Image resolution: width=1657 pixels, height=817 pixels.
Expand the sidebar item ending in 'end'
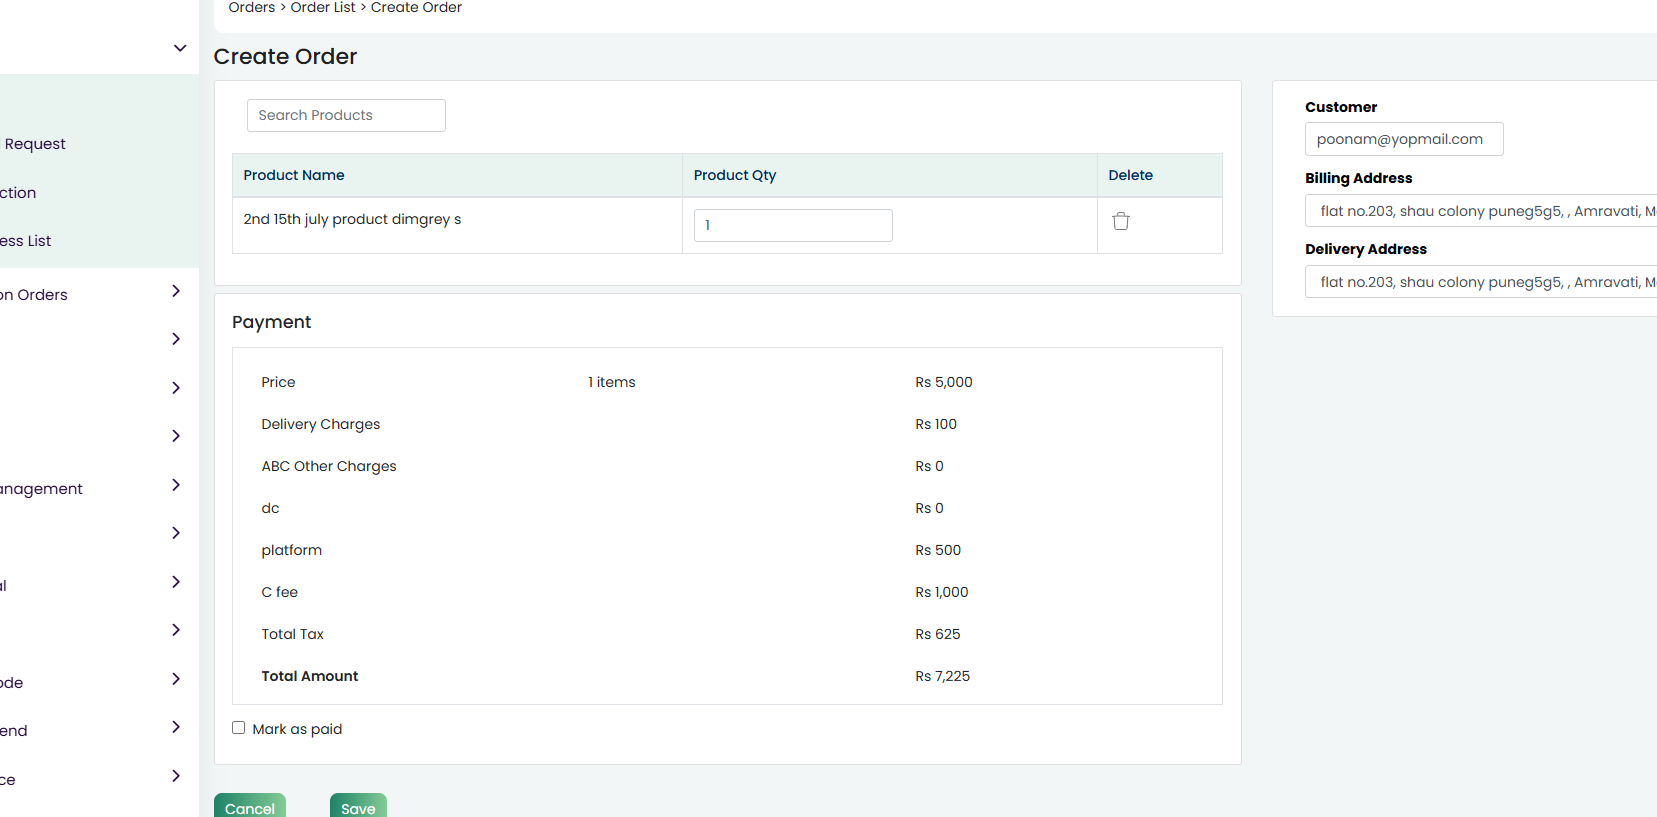[176, 727]
